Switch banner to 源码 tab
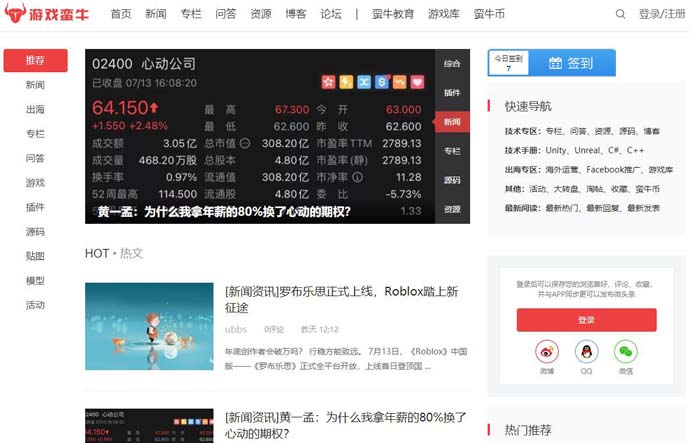Screen dimensions: 690x443 [x=452, y=180]
